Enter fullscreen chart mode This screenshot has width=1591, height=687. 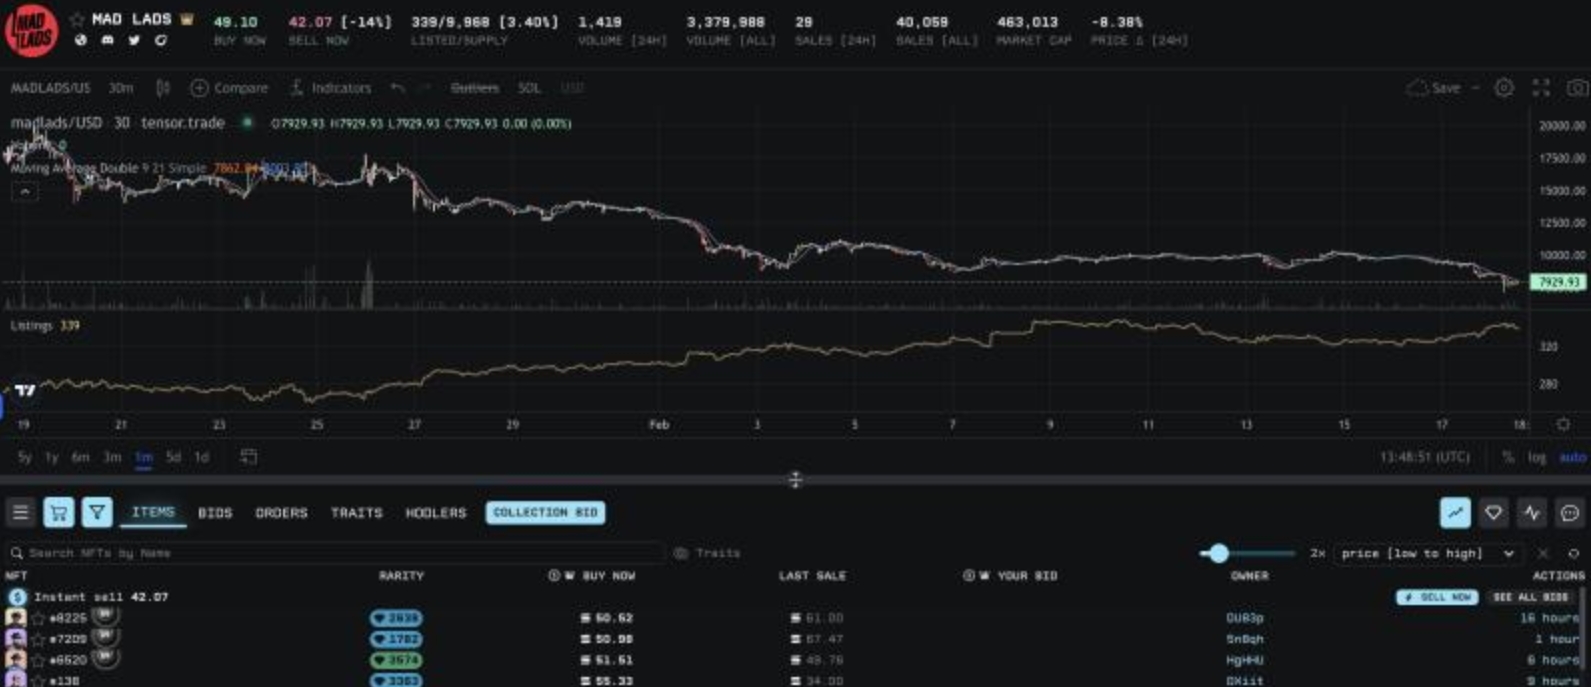pos(1541,88)
